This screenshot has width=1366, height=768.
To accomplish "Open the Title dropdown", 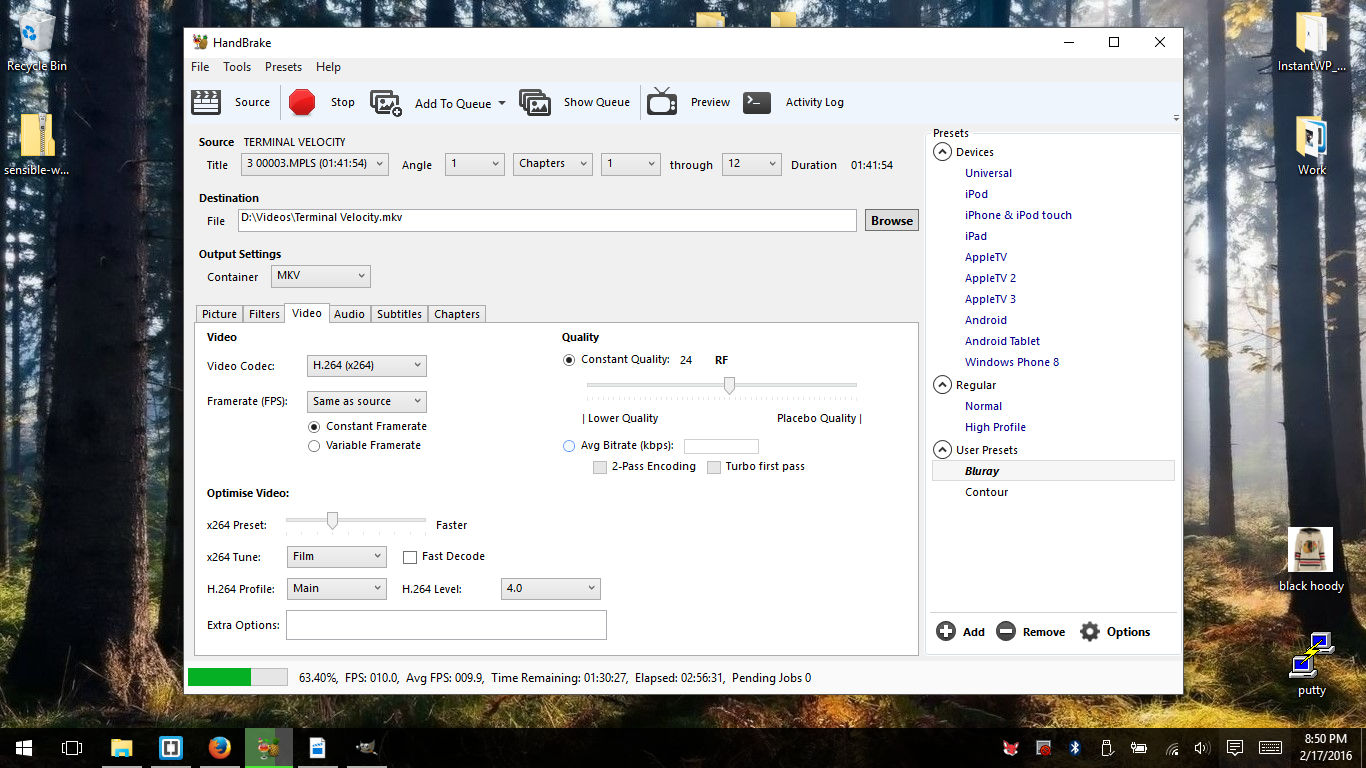I will pyautogui.click(x=313, y=164).
